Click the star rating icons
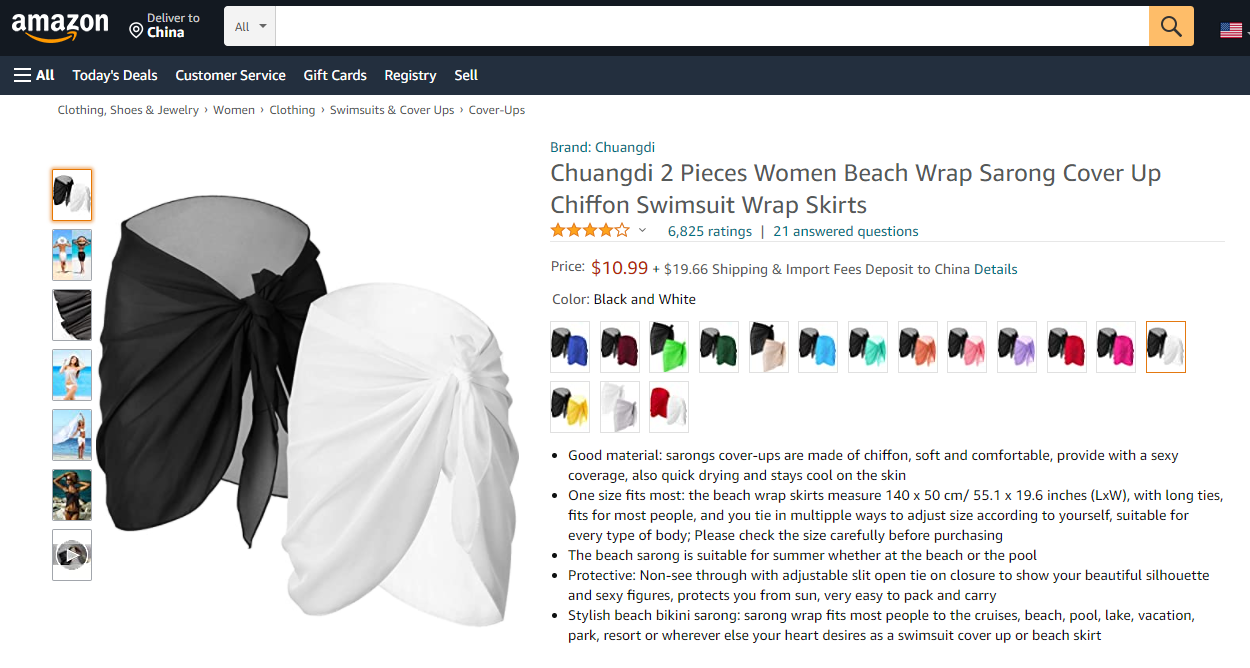Viewport: 1250px width, 668px height. pos(590,231)
